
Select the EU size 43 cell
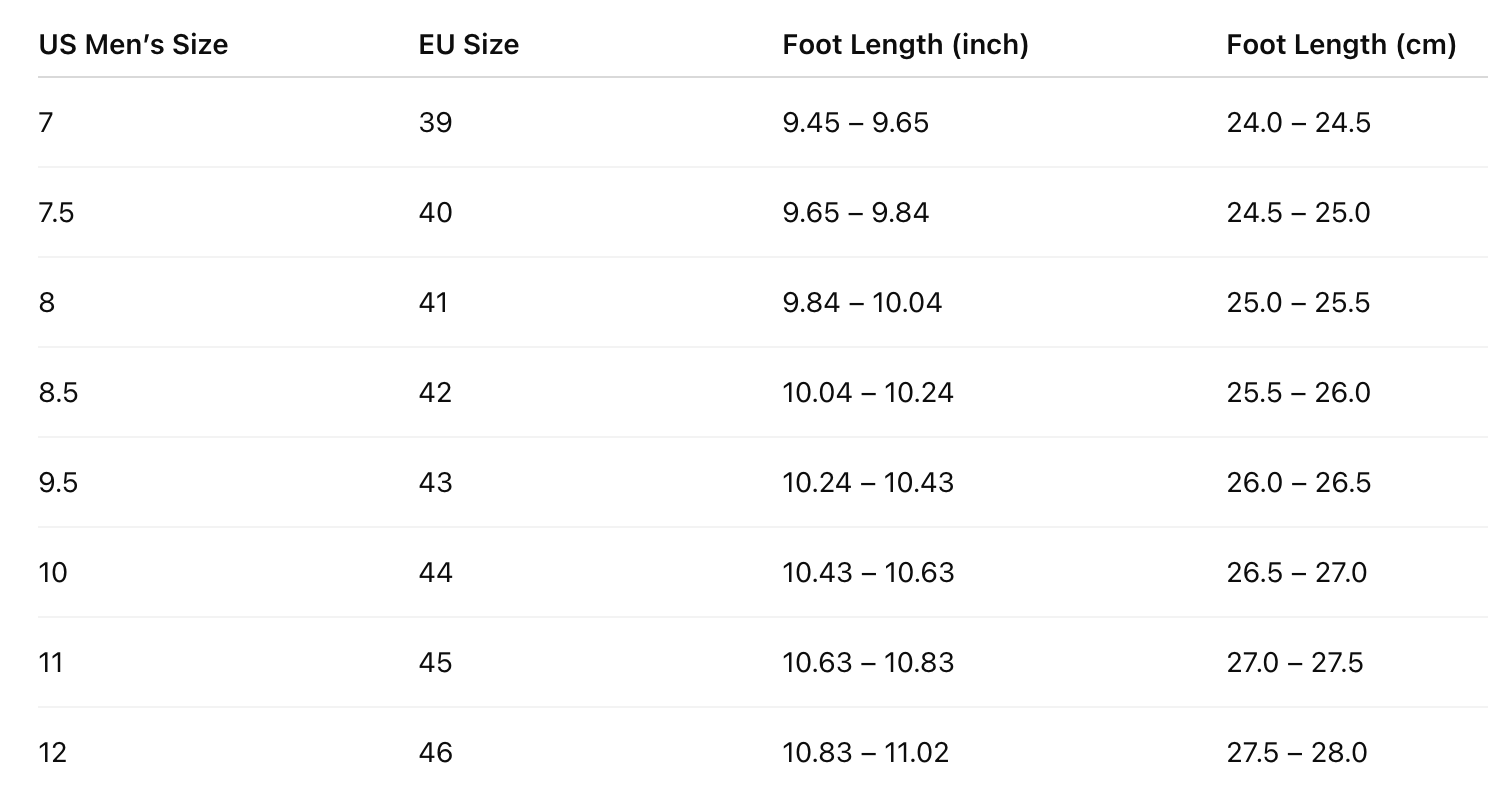point(436,483)
